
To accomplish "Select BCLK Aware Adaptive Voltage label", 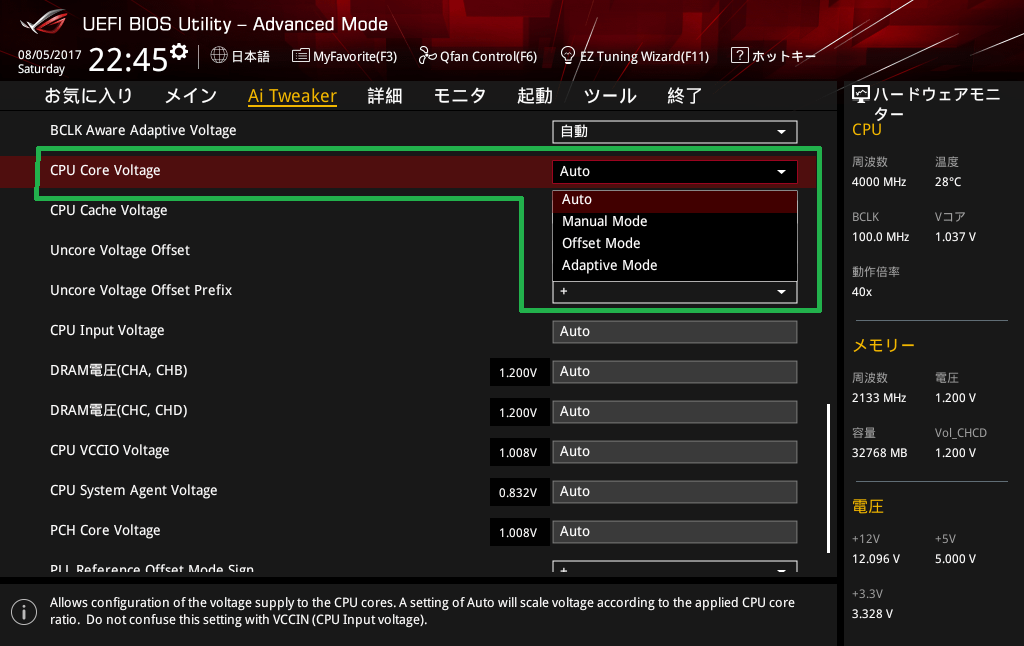I will 143,131.
